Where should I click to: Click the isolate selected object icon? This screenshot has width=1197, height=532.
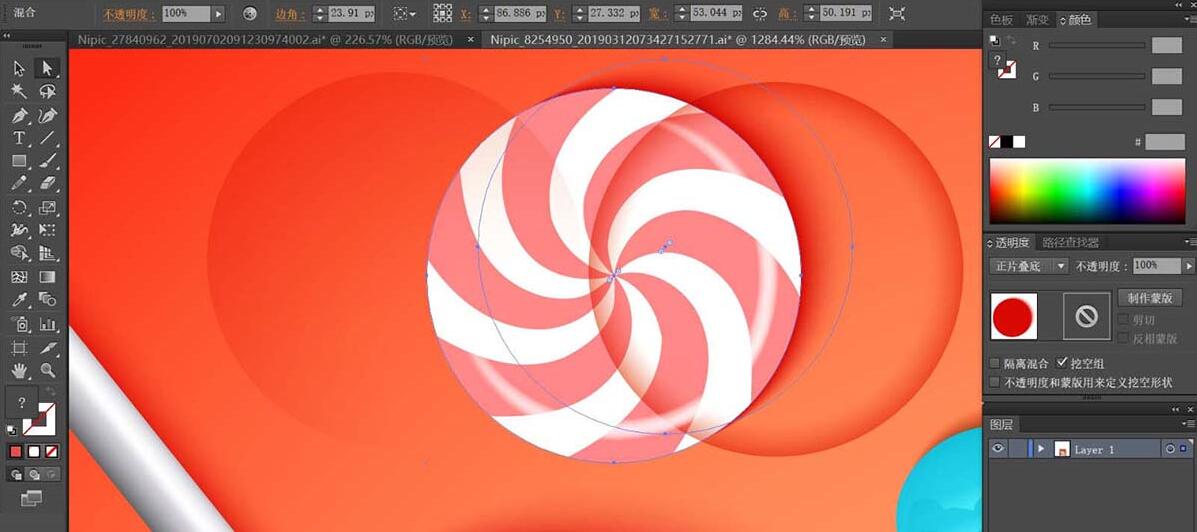[x=898, y=14]
